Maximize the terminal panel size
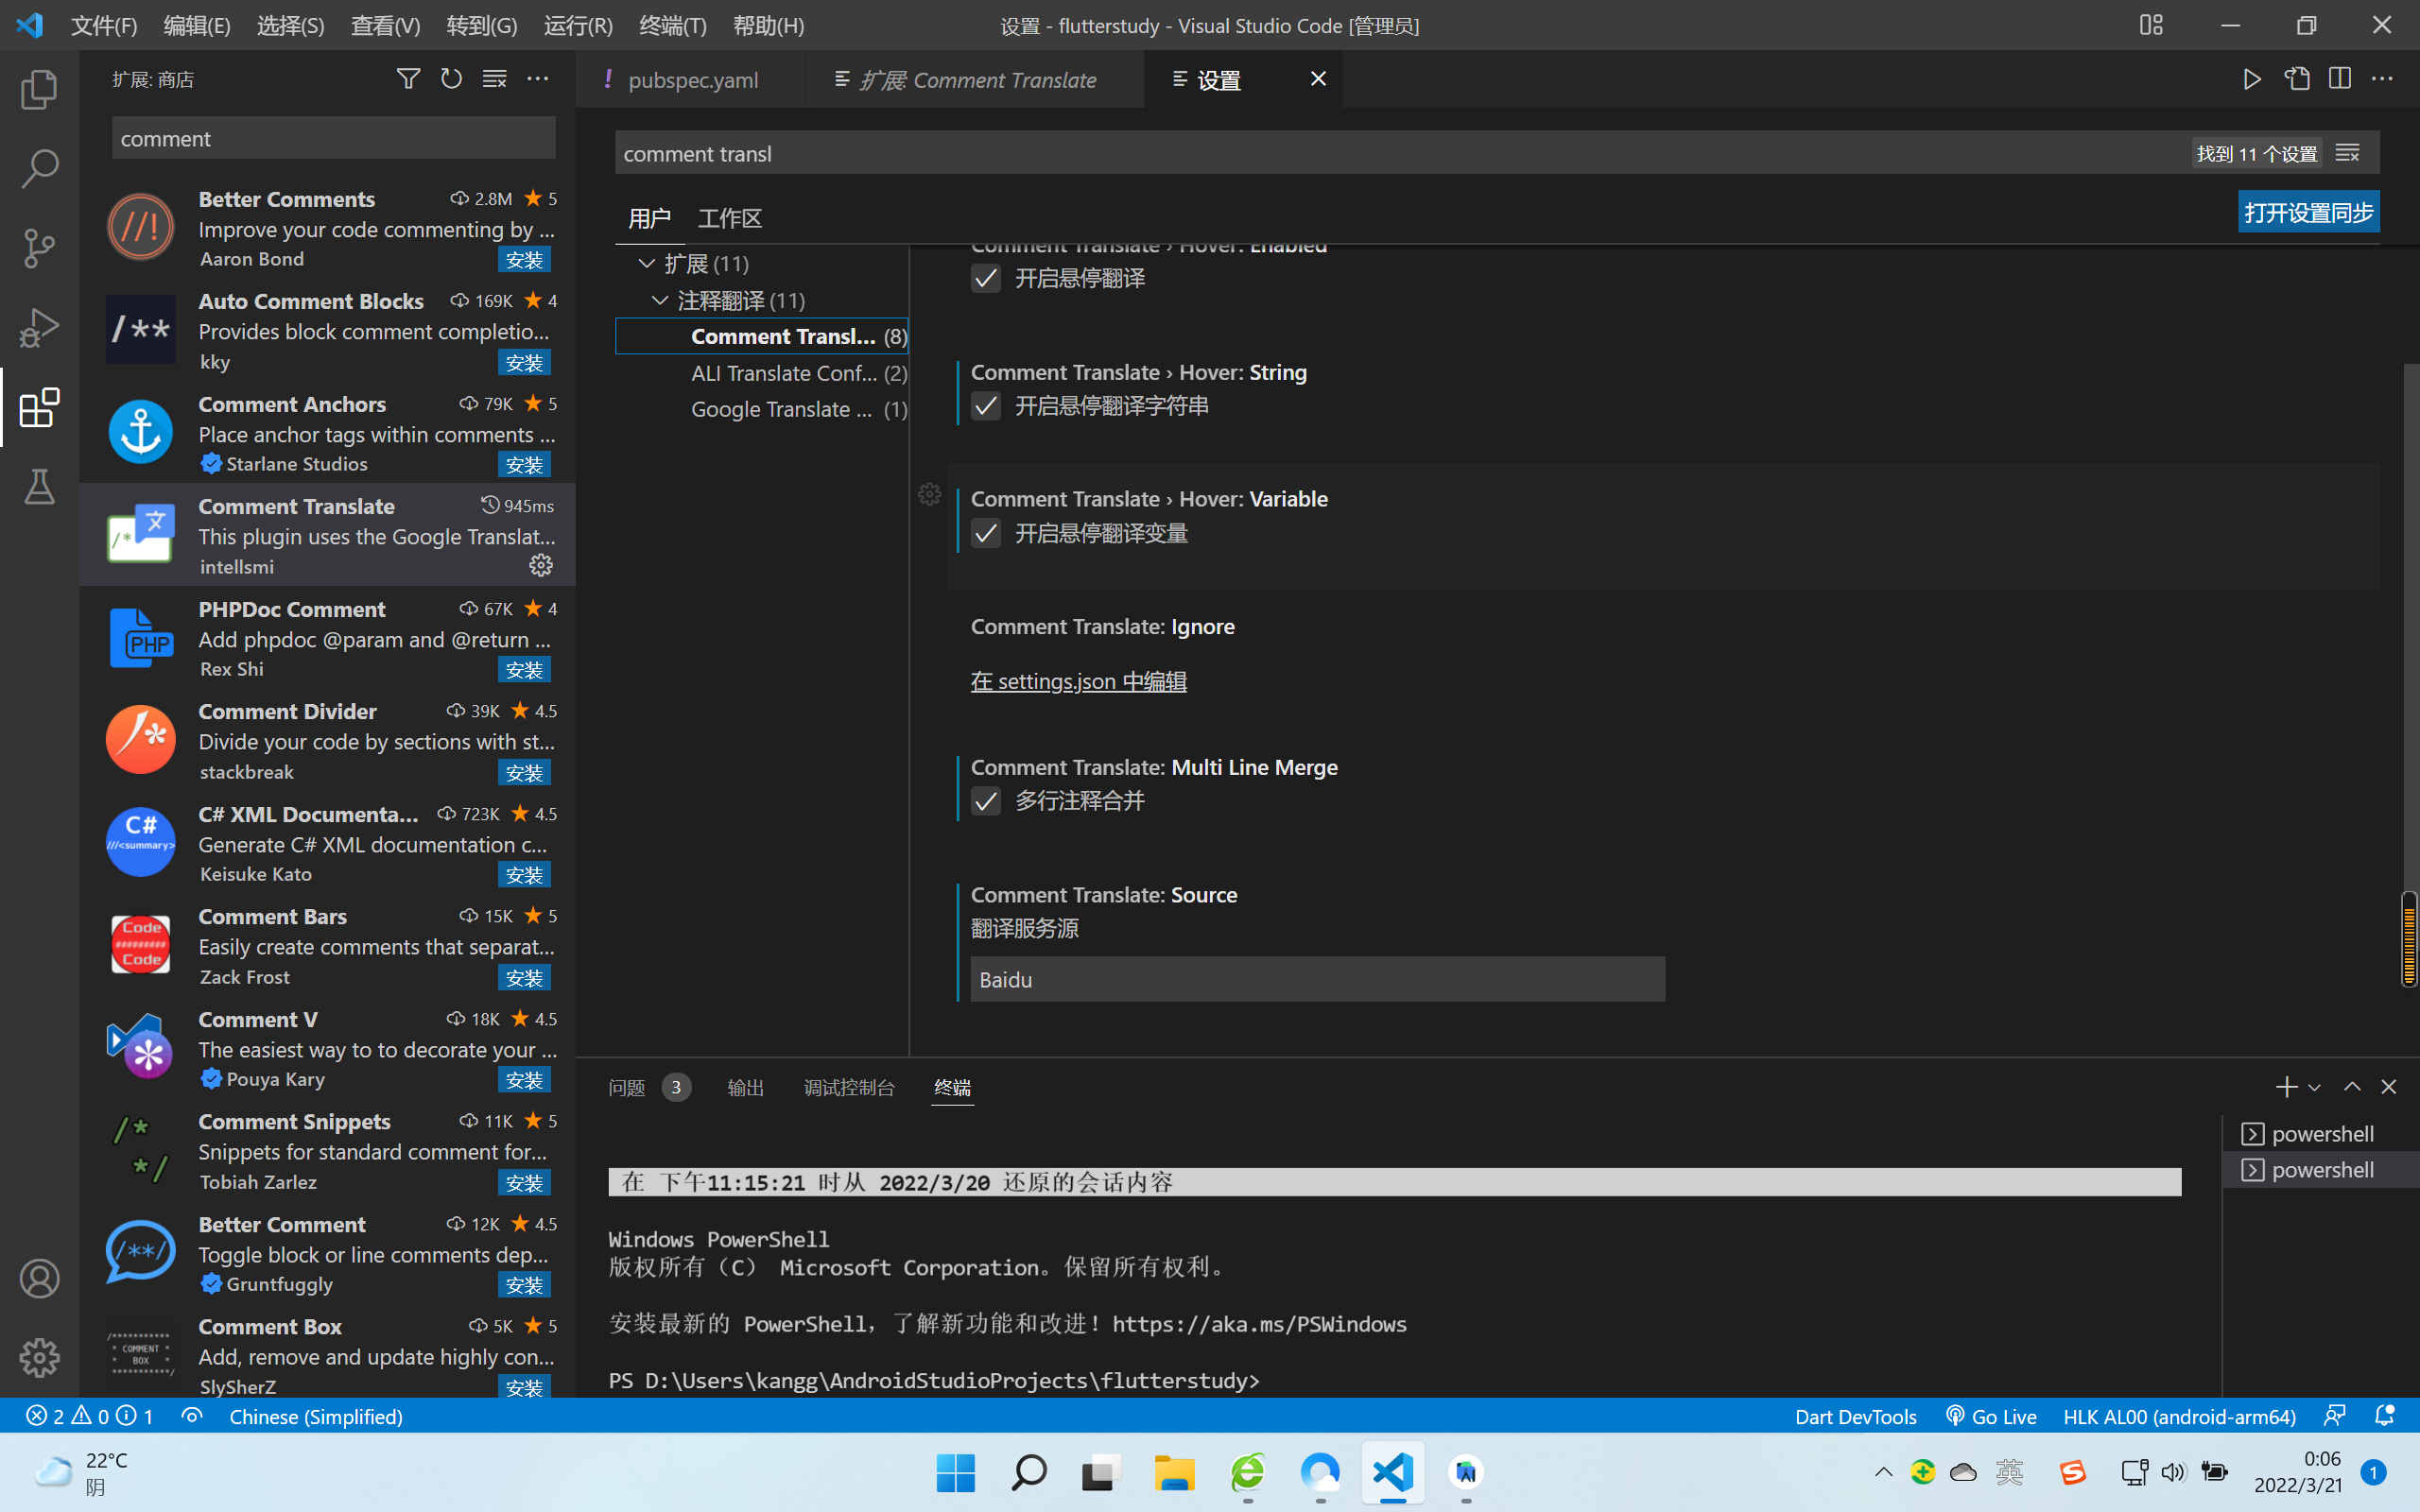Screen dimensions: 2420x1512 [2352, 1087]
